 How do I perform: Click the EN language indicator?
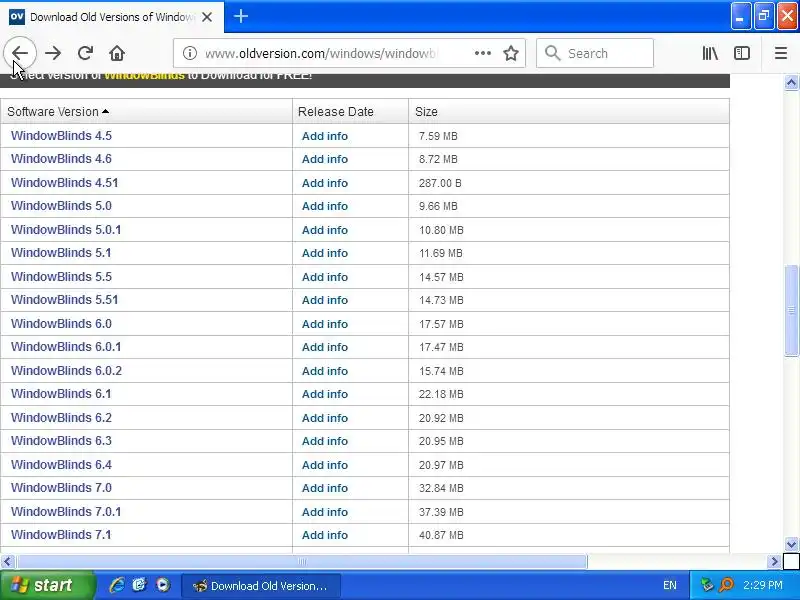(669, 585)
